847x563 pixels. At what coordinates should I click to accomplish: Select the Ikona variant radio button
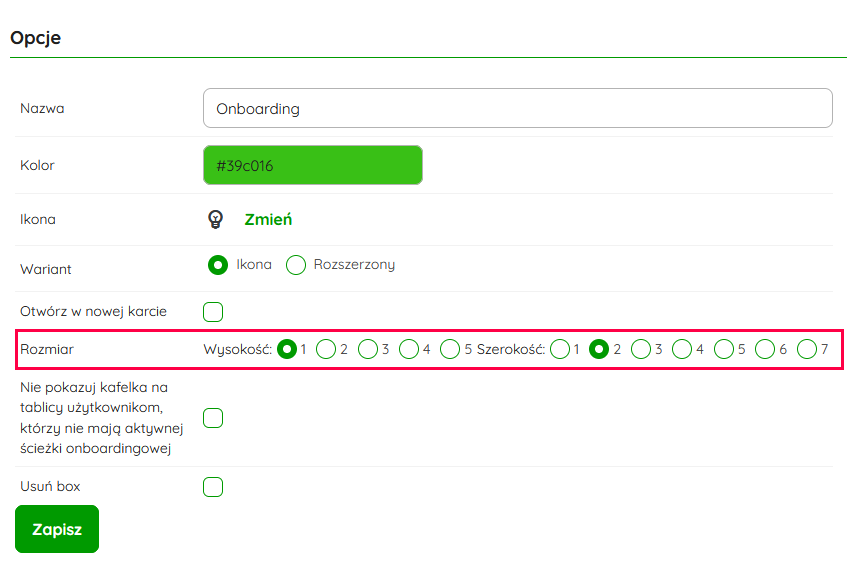tap(218, 265)
